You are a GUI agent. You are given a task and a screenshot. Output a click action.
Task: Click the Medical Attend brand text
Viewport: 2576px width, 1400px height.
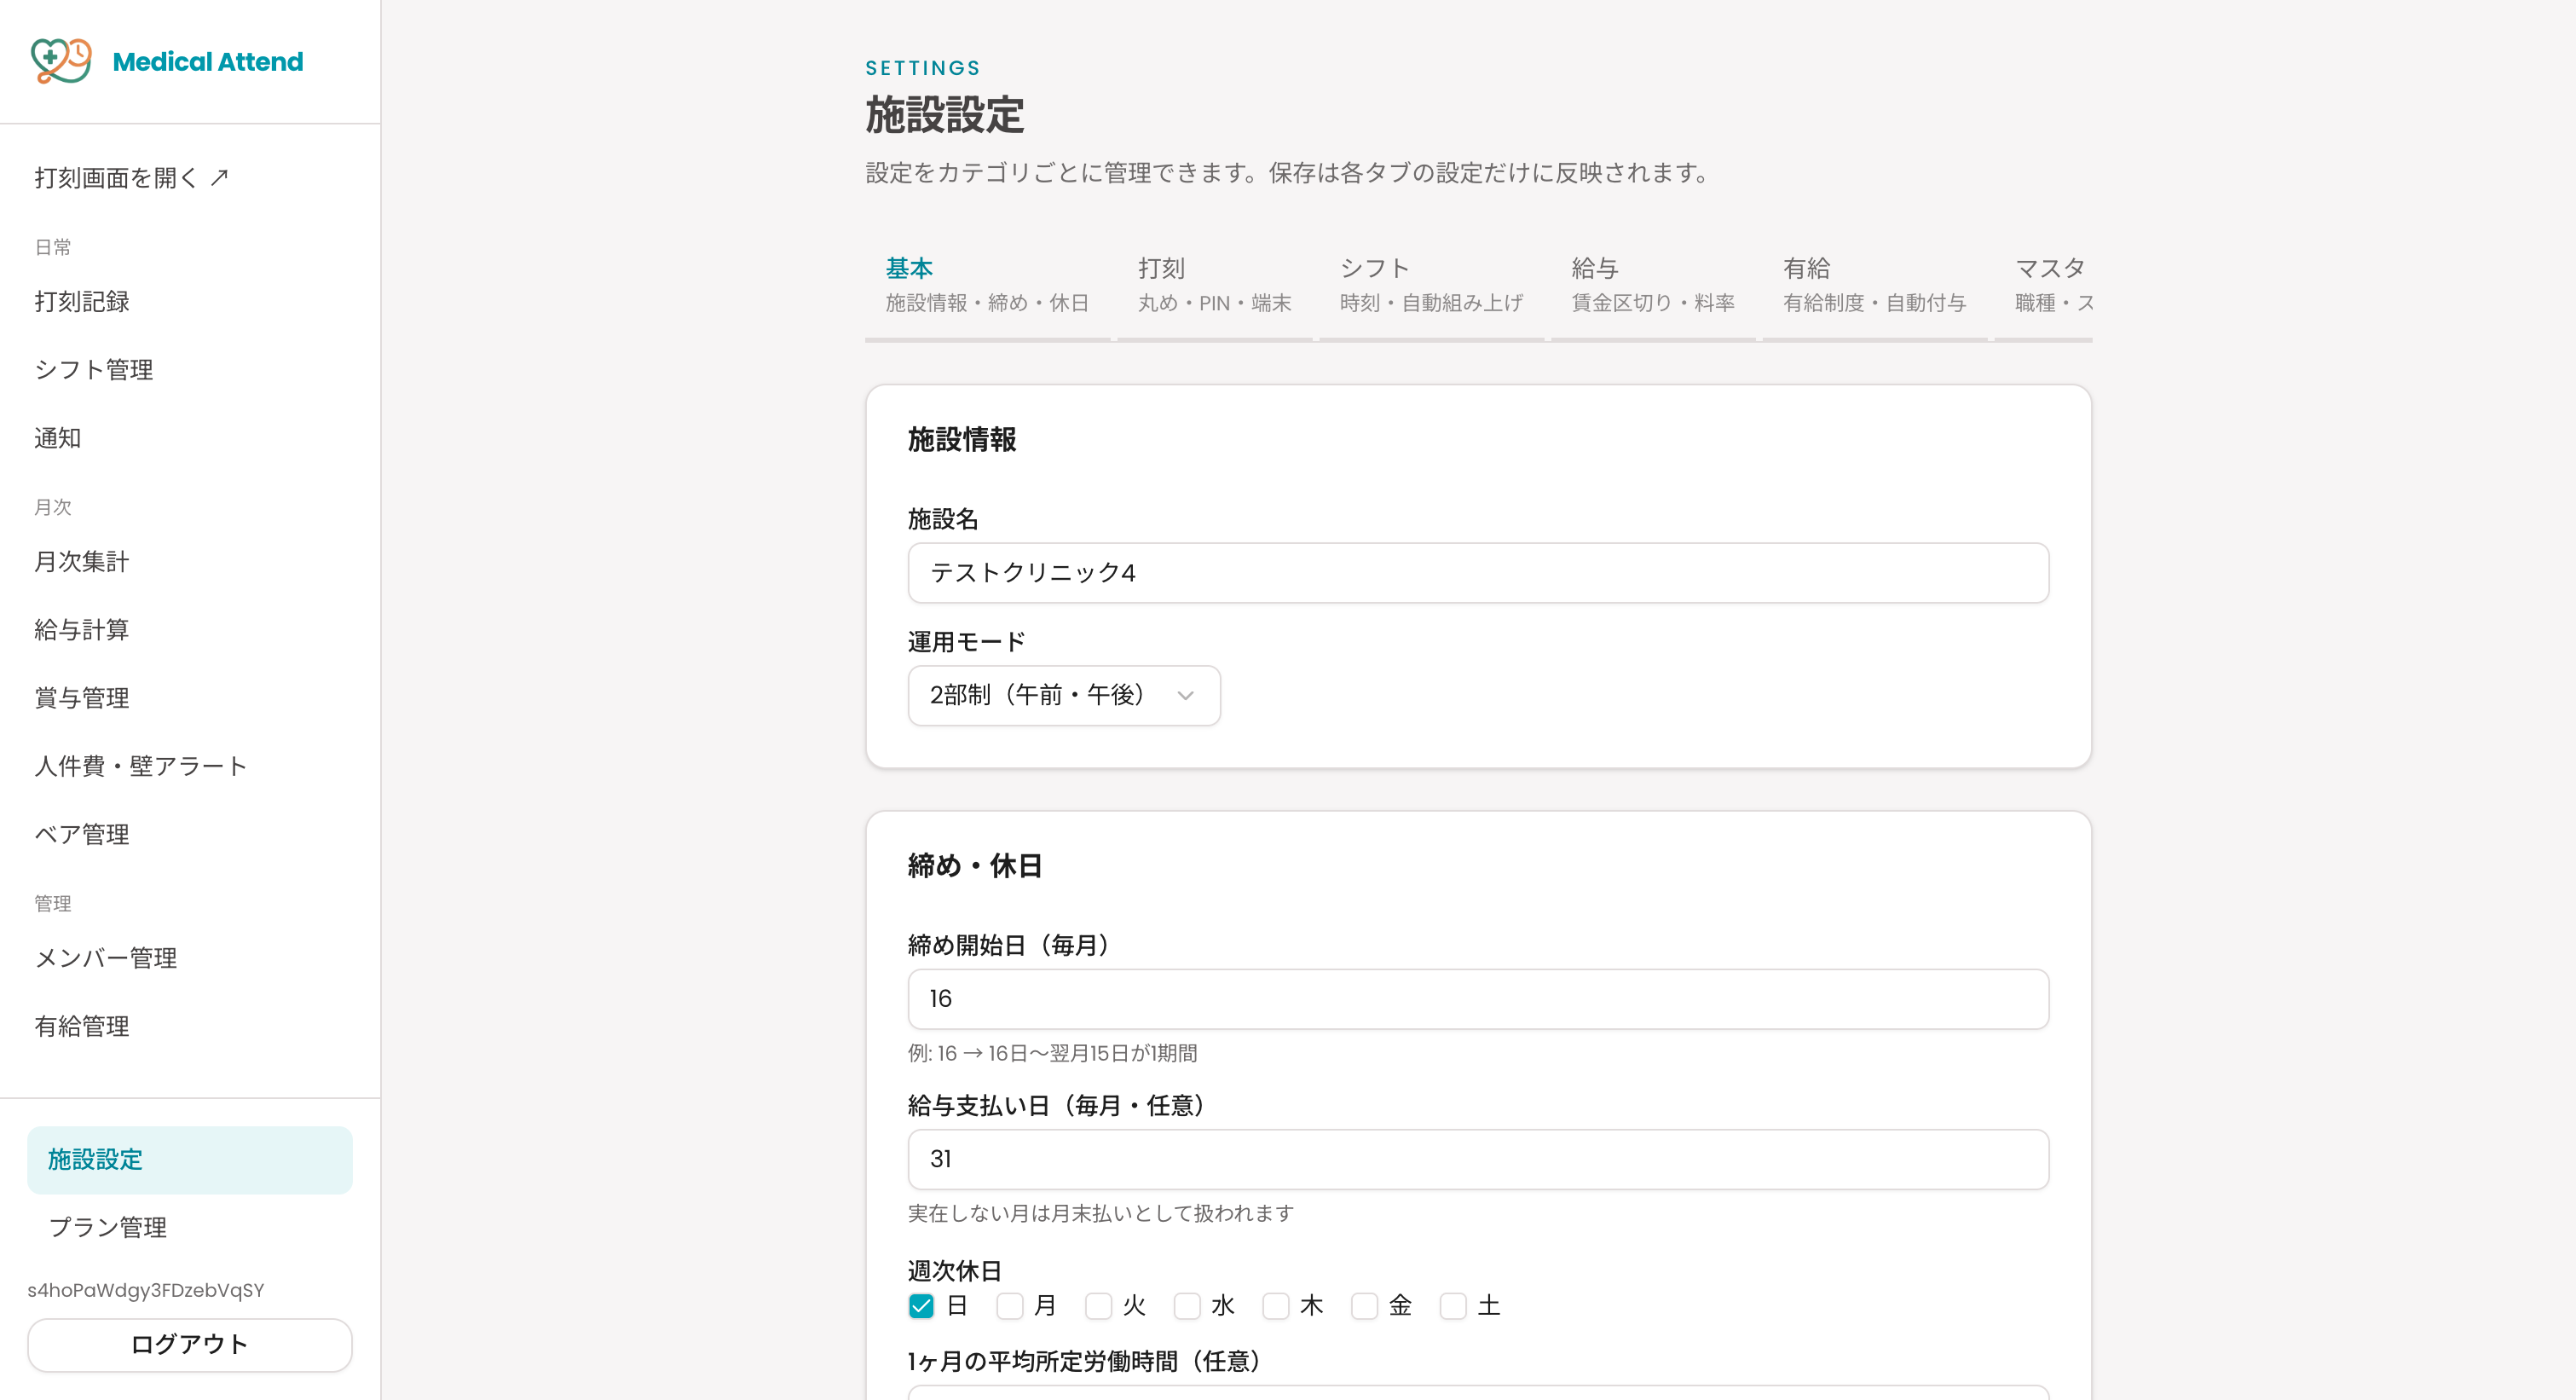pos(208,62)
